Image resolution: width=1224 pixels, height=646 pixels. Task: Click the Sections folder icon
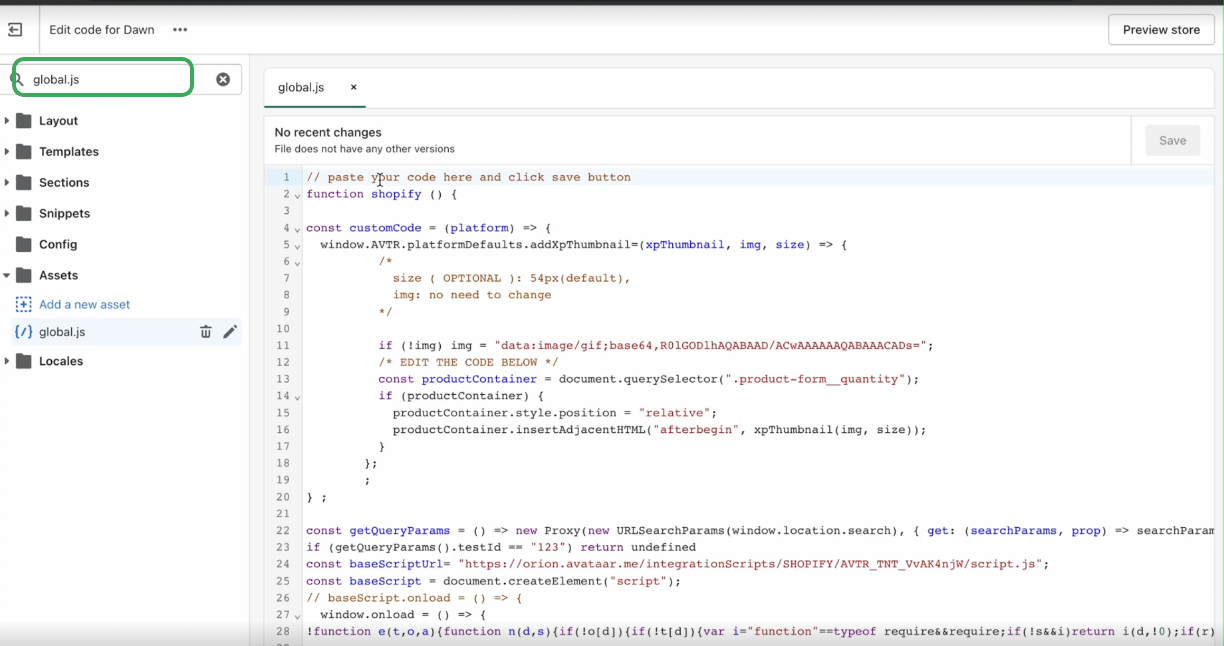[24, 183]
